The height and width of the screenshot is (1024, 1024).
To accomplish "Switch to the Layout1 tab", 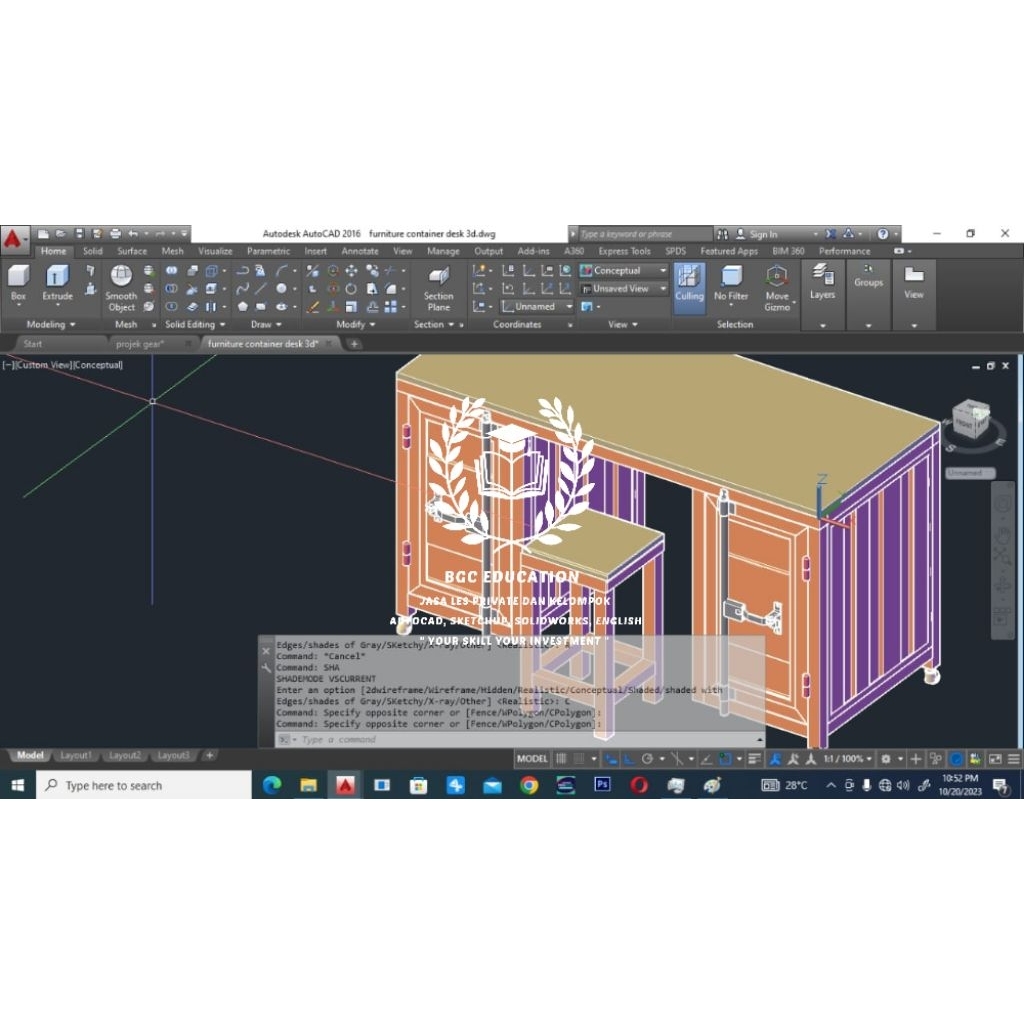I will point(76,756).
